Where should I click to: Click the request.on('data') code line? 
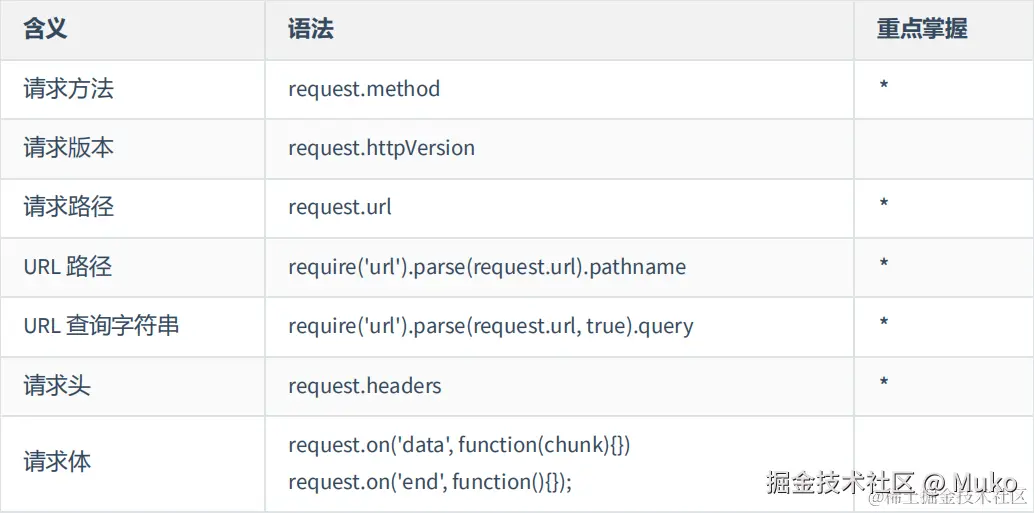pyautogui.click(x=459, y=444)
